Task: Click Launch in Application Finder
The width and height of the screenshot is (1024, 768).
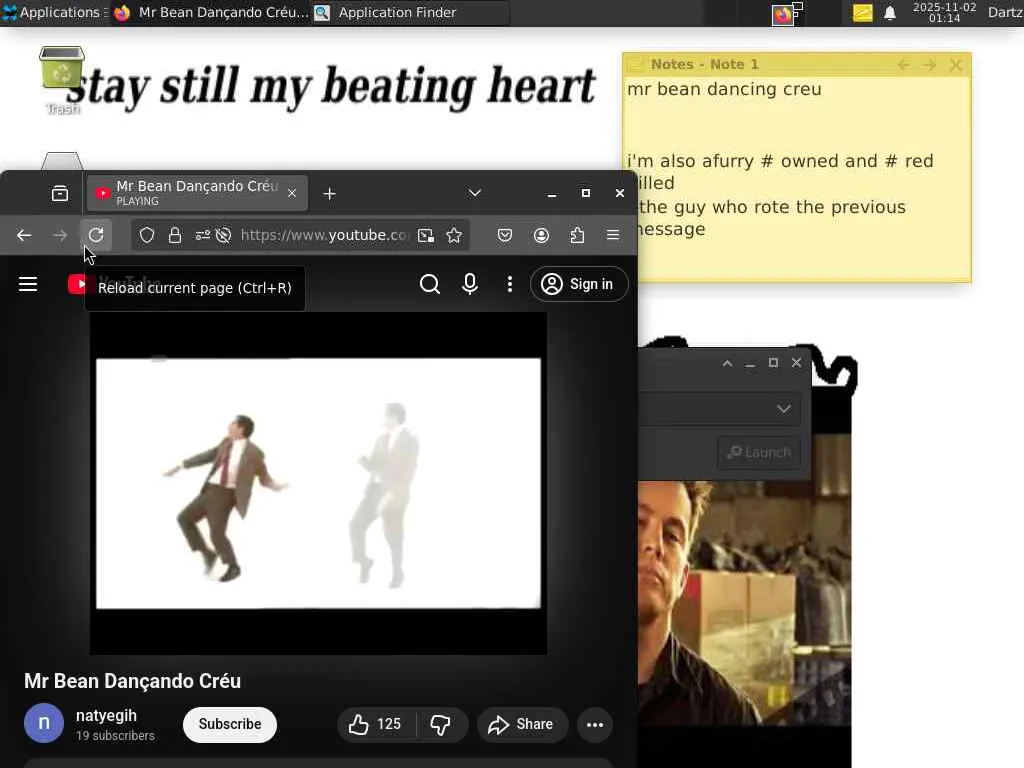Action: (x=759, y=452)
